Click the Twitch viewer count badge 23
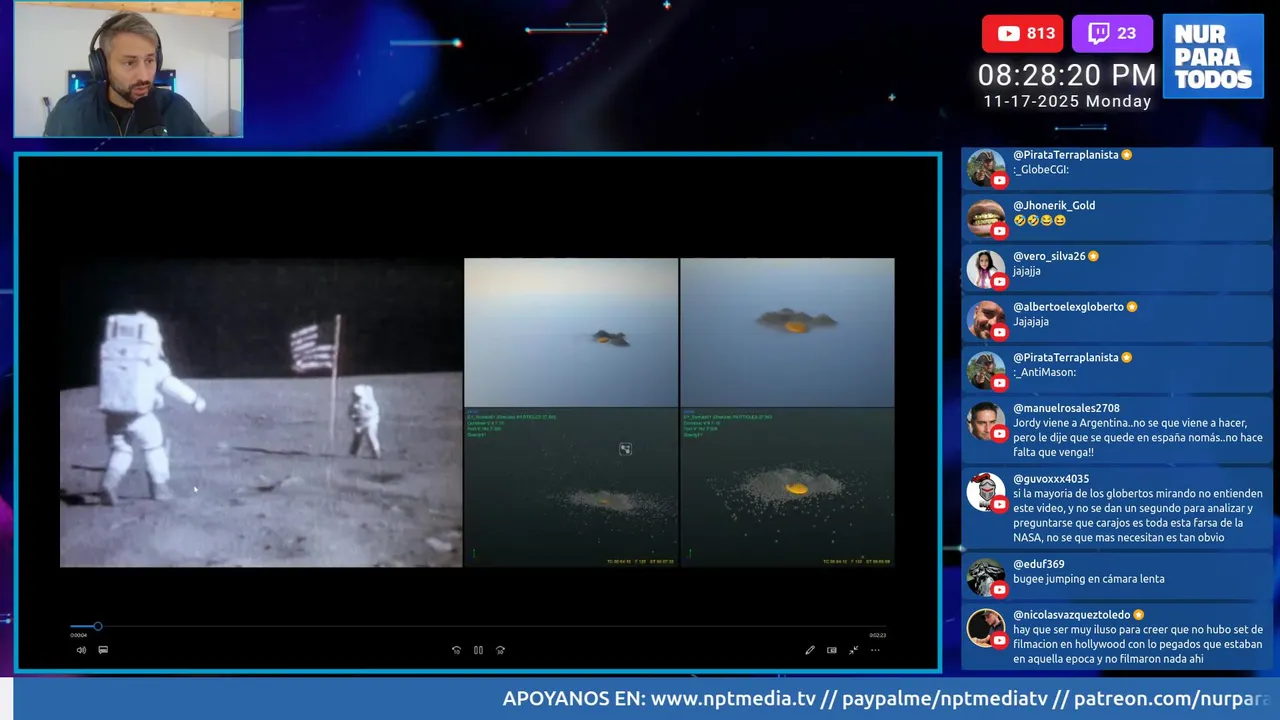The width and height of the screenshot is (1280, 720). 1112,33
